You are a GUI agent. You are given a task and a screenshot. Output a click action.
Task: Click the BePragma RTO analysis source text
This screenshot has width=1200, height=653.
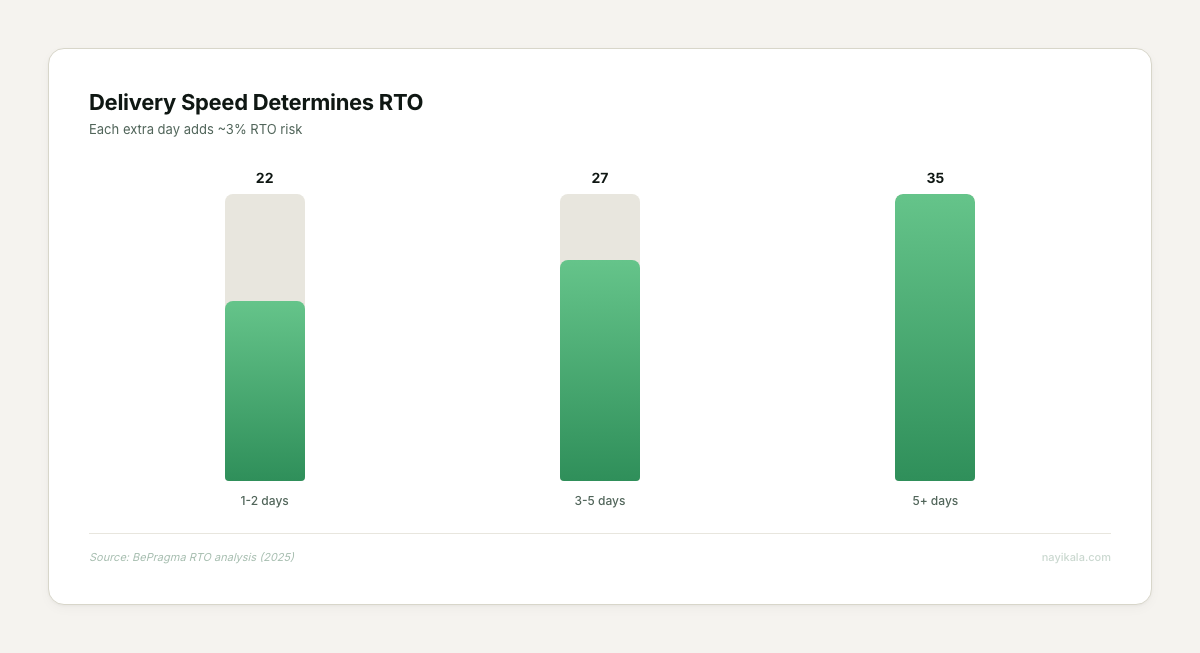193,557
